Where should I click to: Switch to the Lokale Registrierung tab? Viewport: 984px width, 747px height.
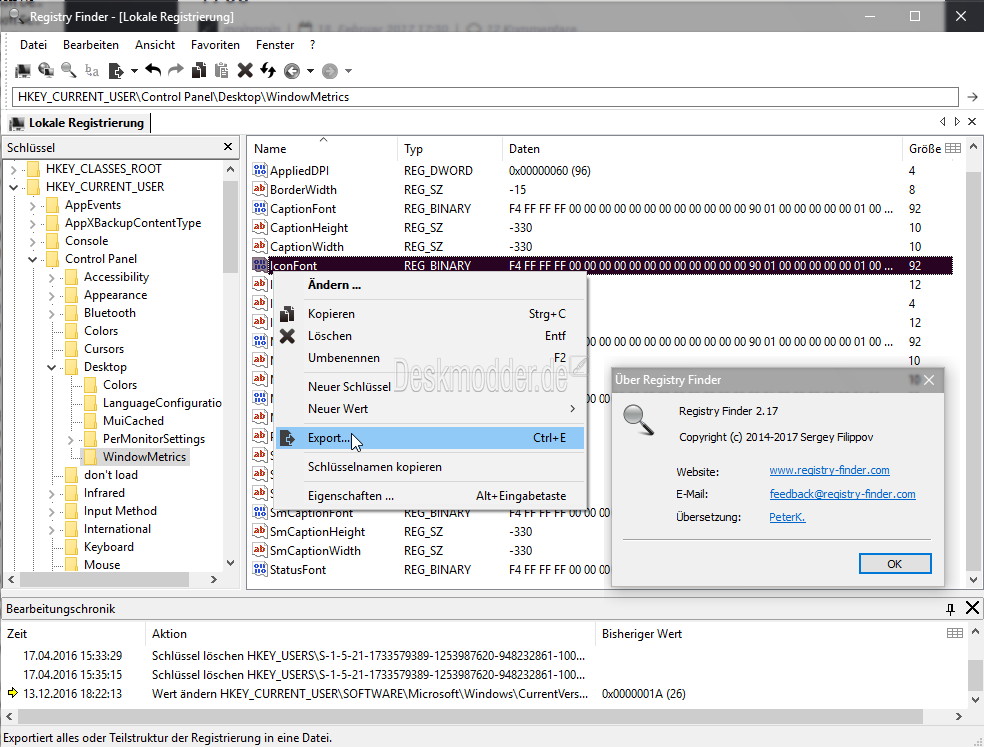[78, 122]
